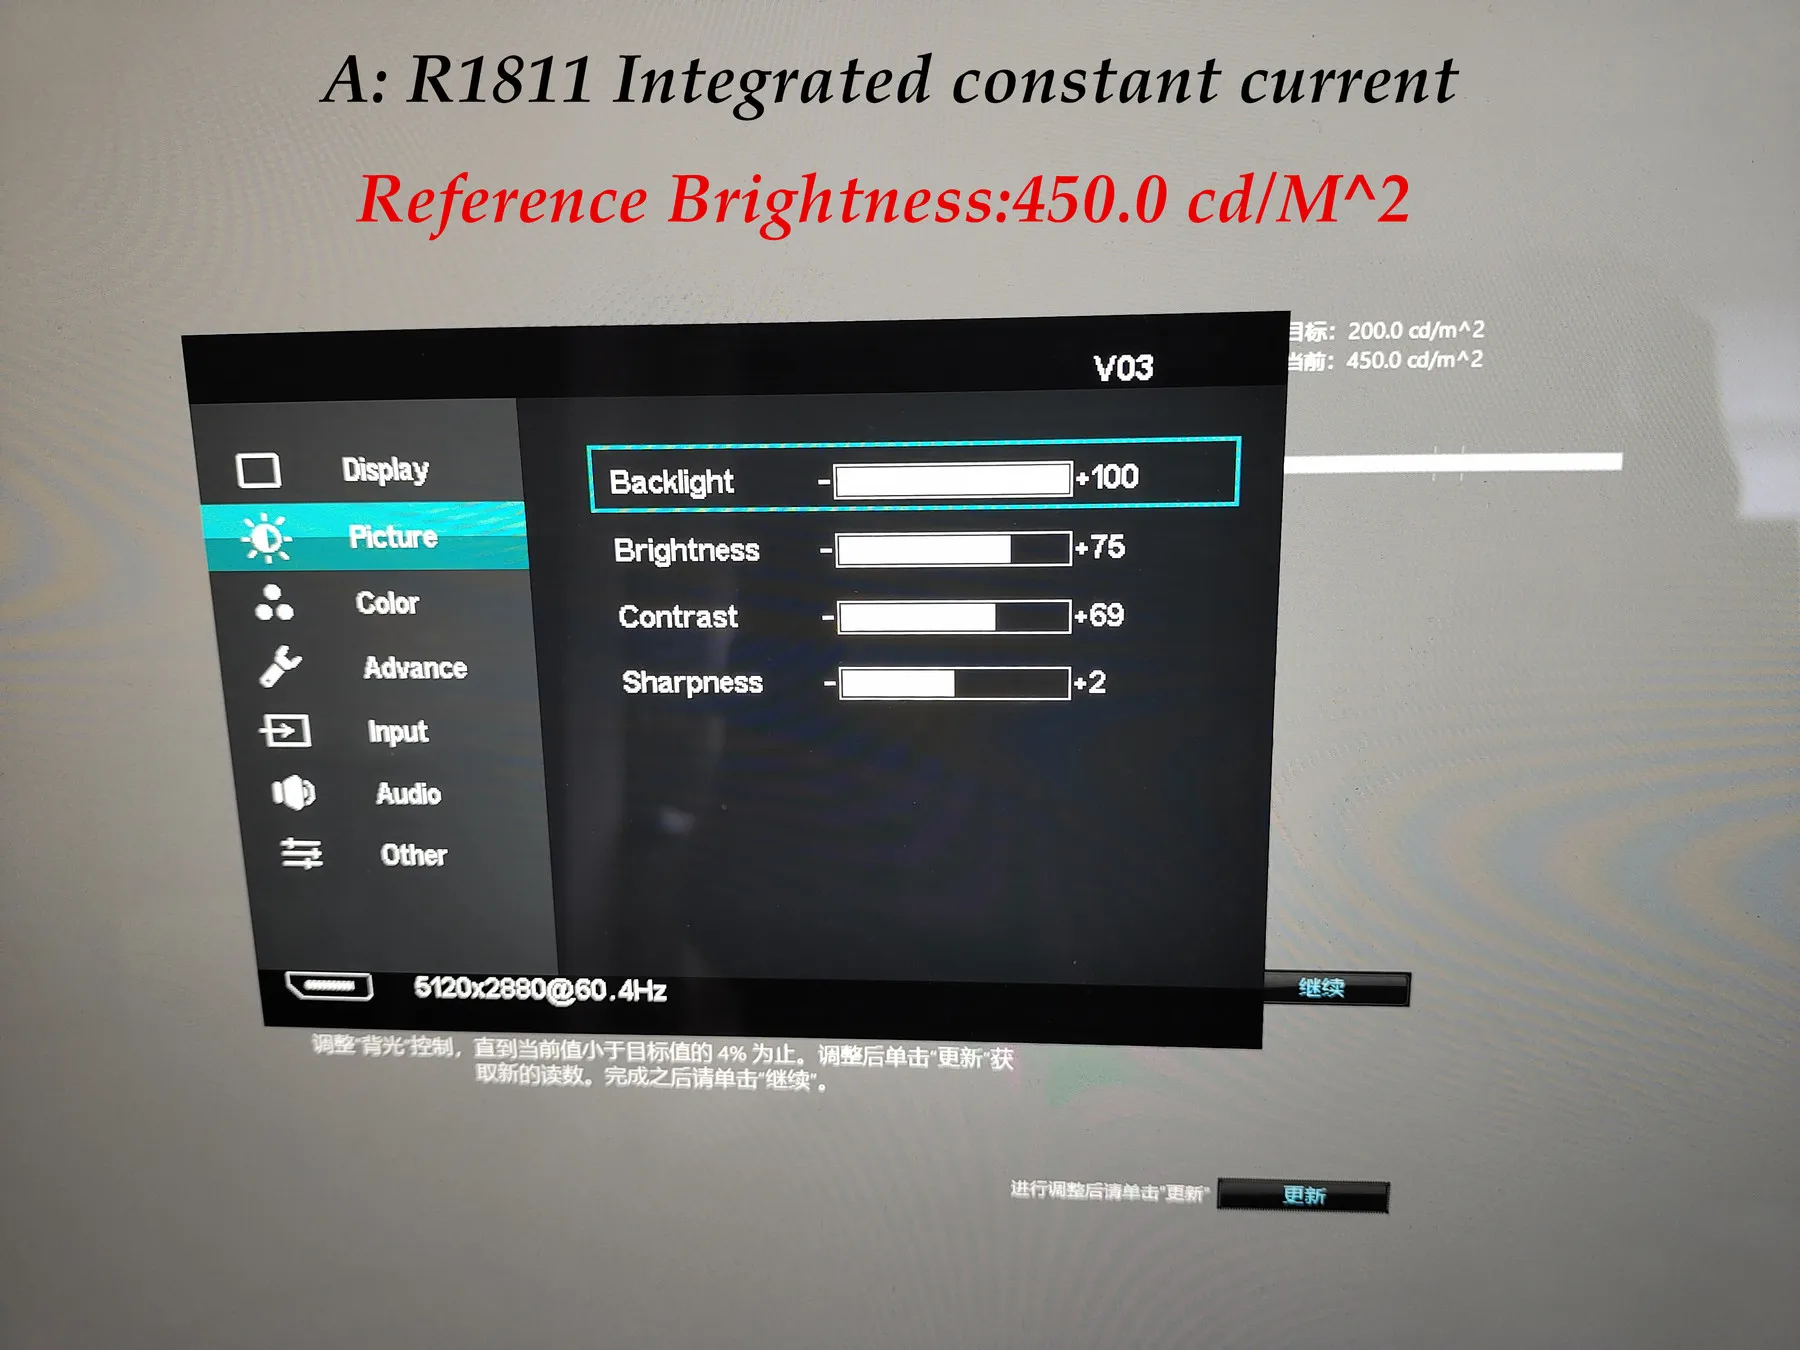
Task: Click the Other sliders icon
Action: click(301, 854)
